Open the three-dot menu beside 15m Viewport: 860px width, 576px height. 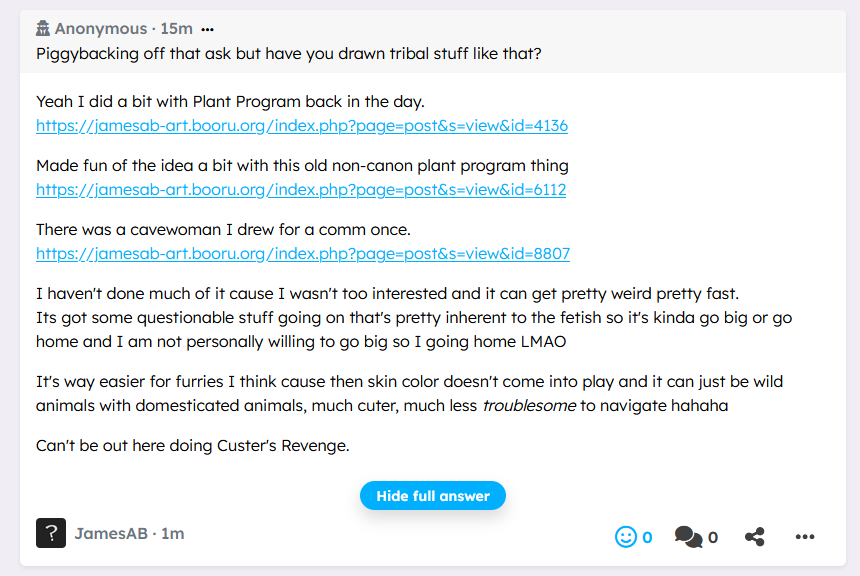tap(207, 30)
